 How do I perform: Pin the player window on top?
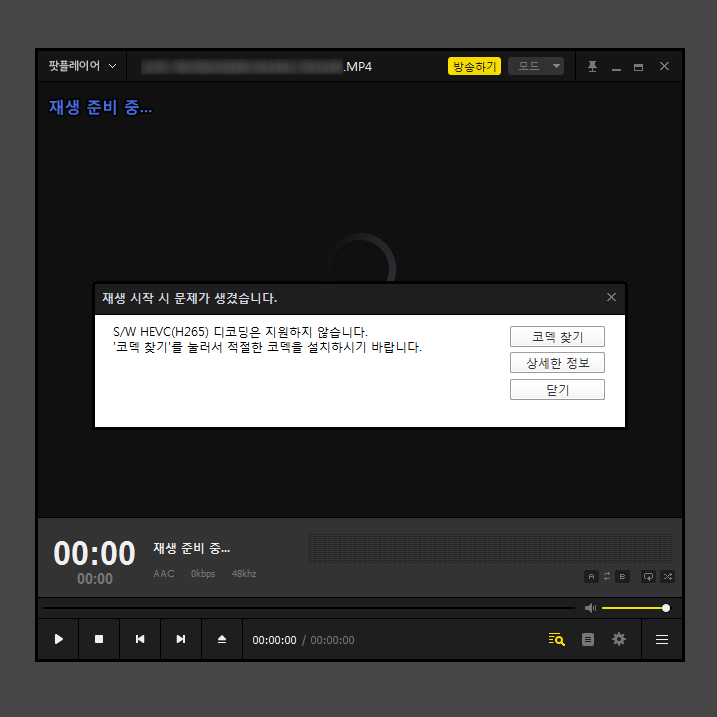coord(592,67)
